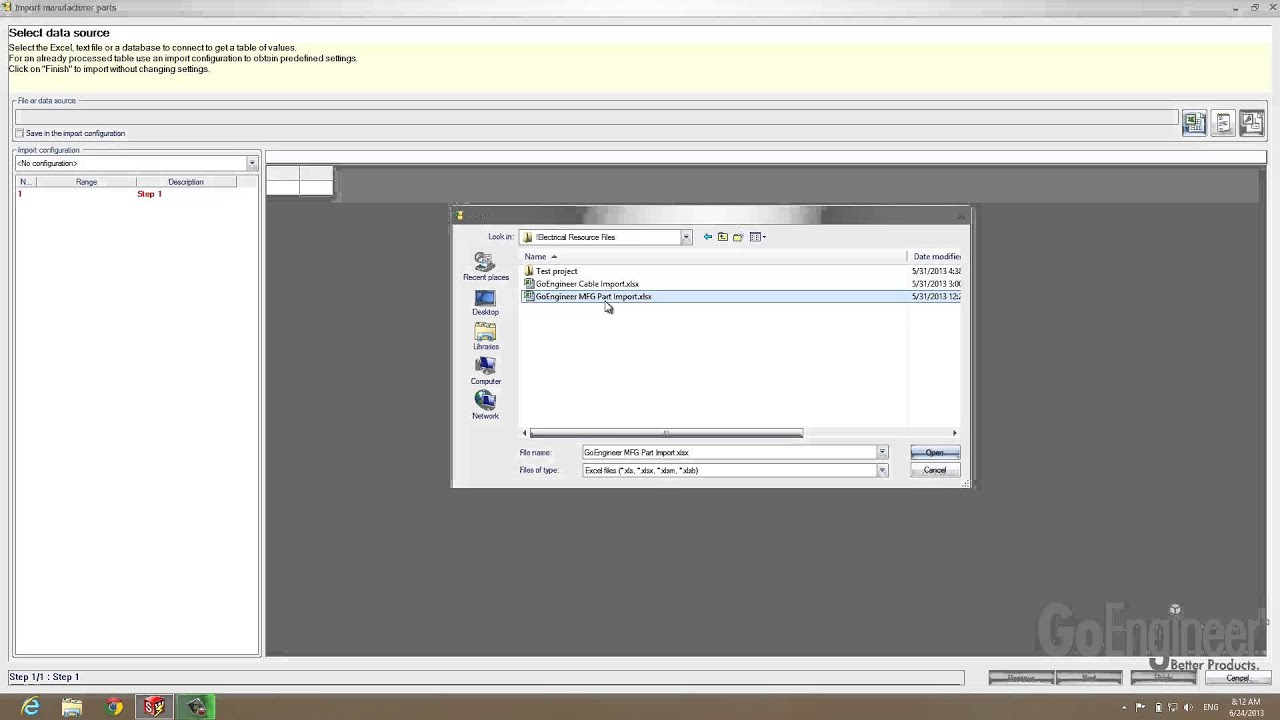Screen dimensions: 1280x720
Task: Click the Action Center flag icon
Action: [x=1140, y=707]
